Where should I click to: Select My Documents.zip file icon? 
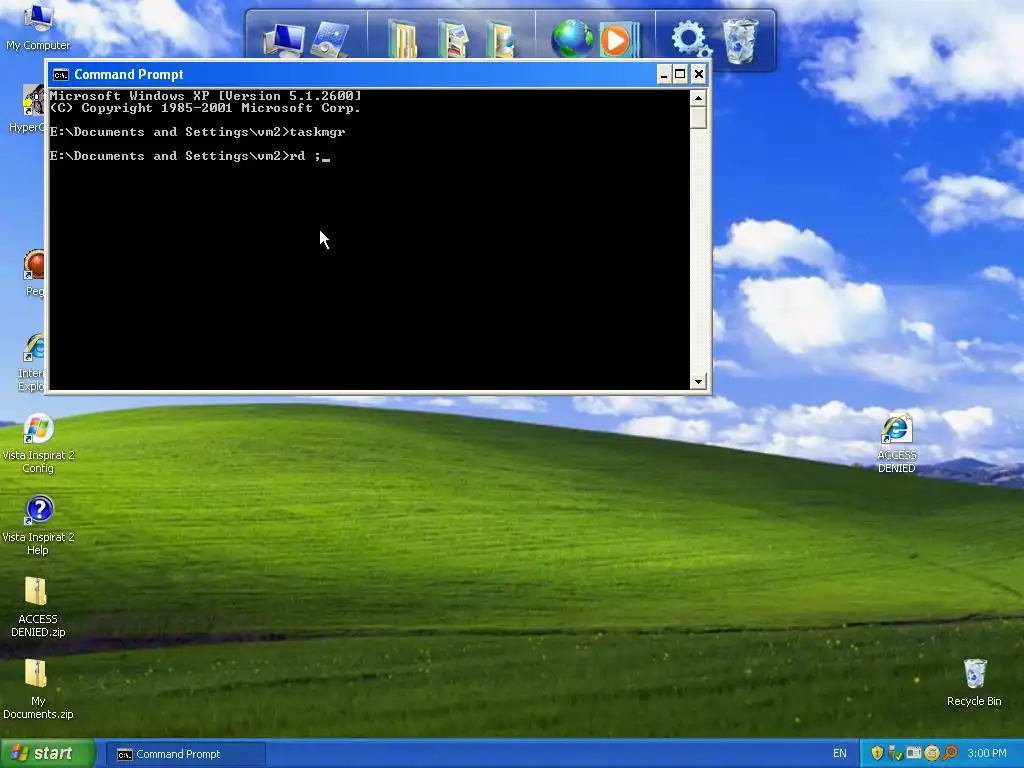[x=37, y=689]
